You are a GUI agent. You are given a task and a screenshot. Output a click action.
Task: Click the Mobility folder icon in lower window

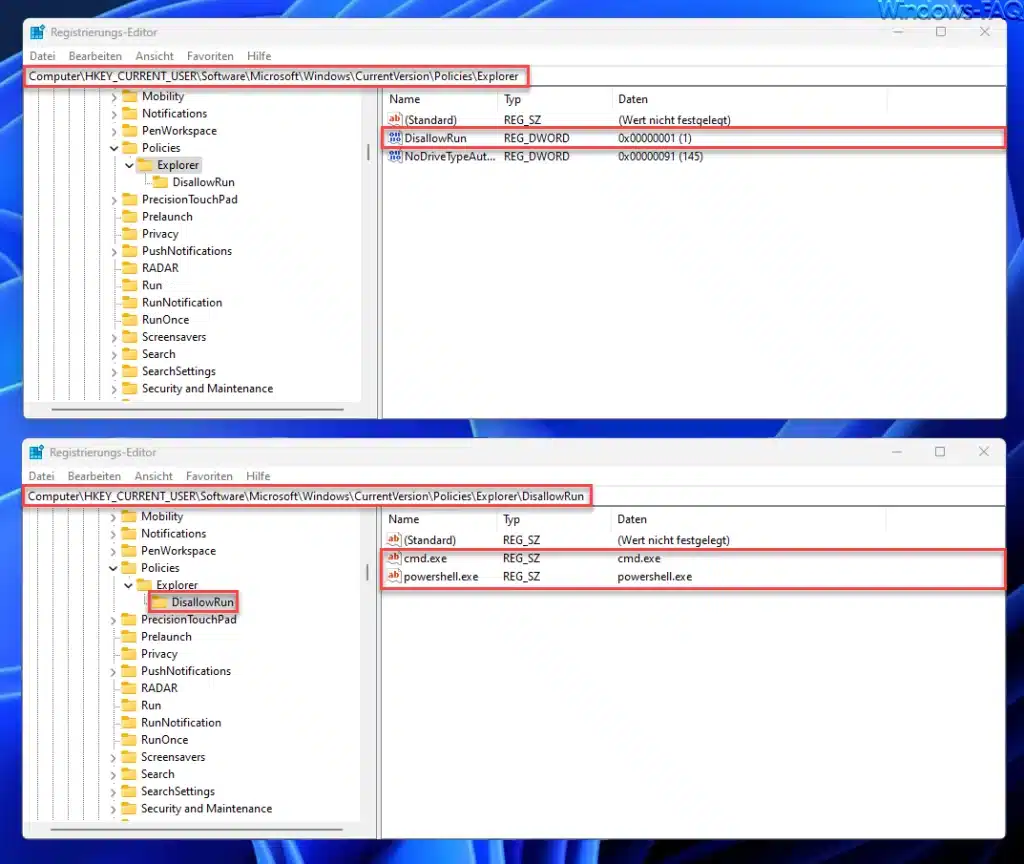(129, 516)
